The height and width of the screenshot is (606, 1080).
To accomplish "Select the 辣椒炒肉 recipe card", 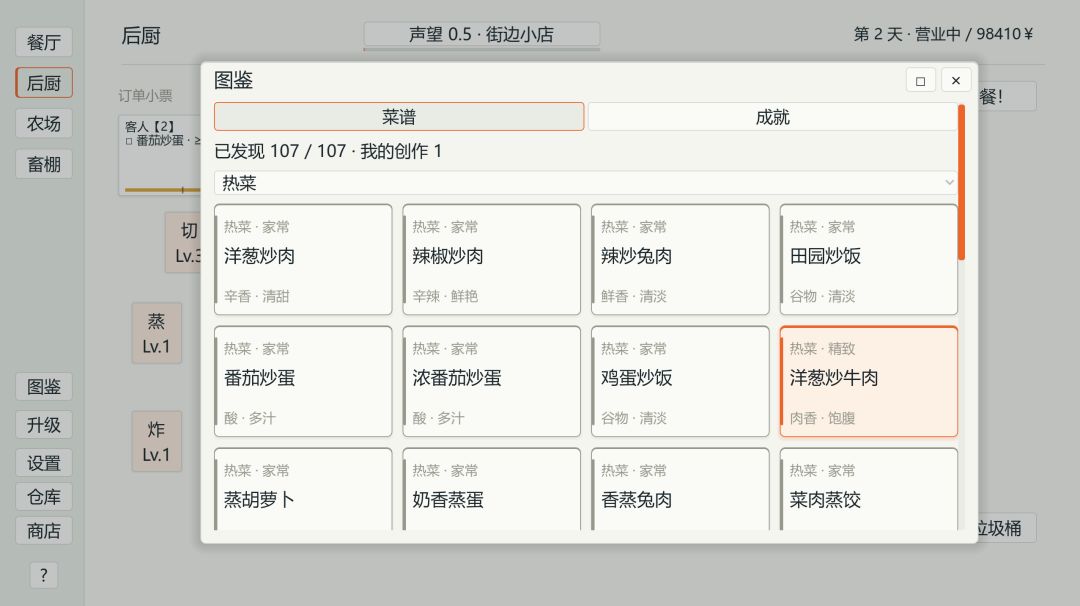I will point(492,260).
